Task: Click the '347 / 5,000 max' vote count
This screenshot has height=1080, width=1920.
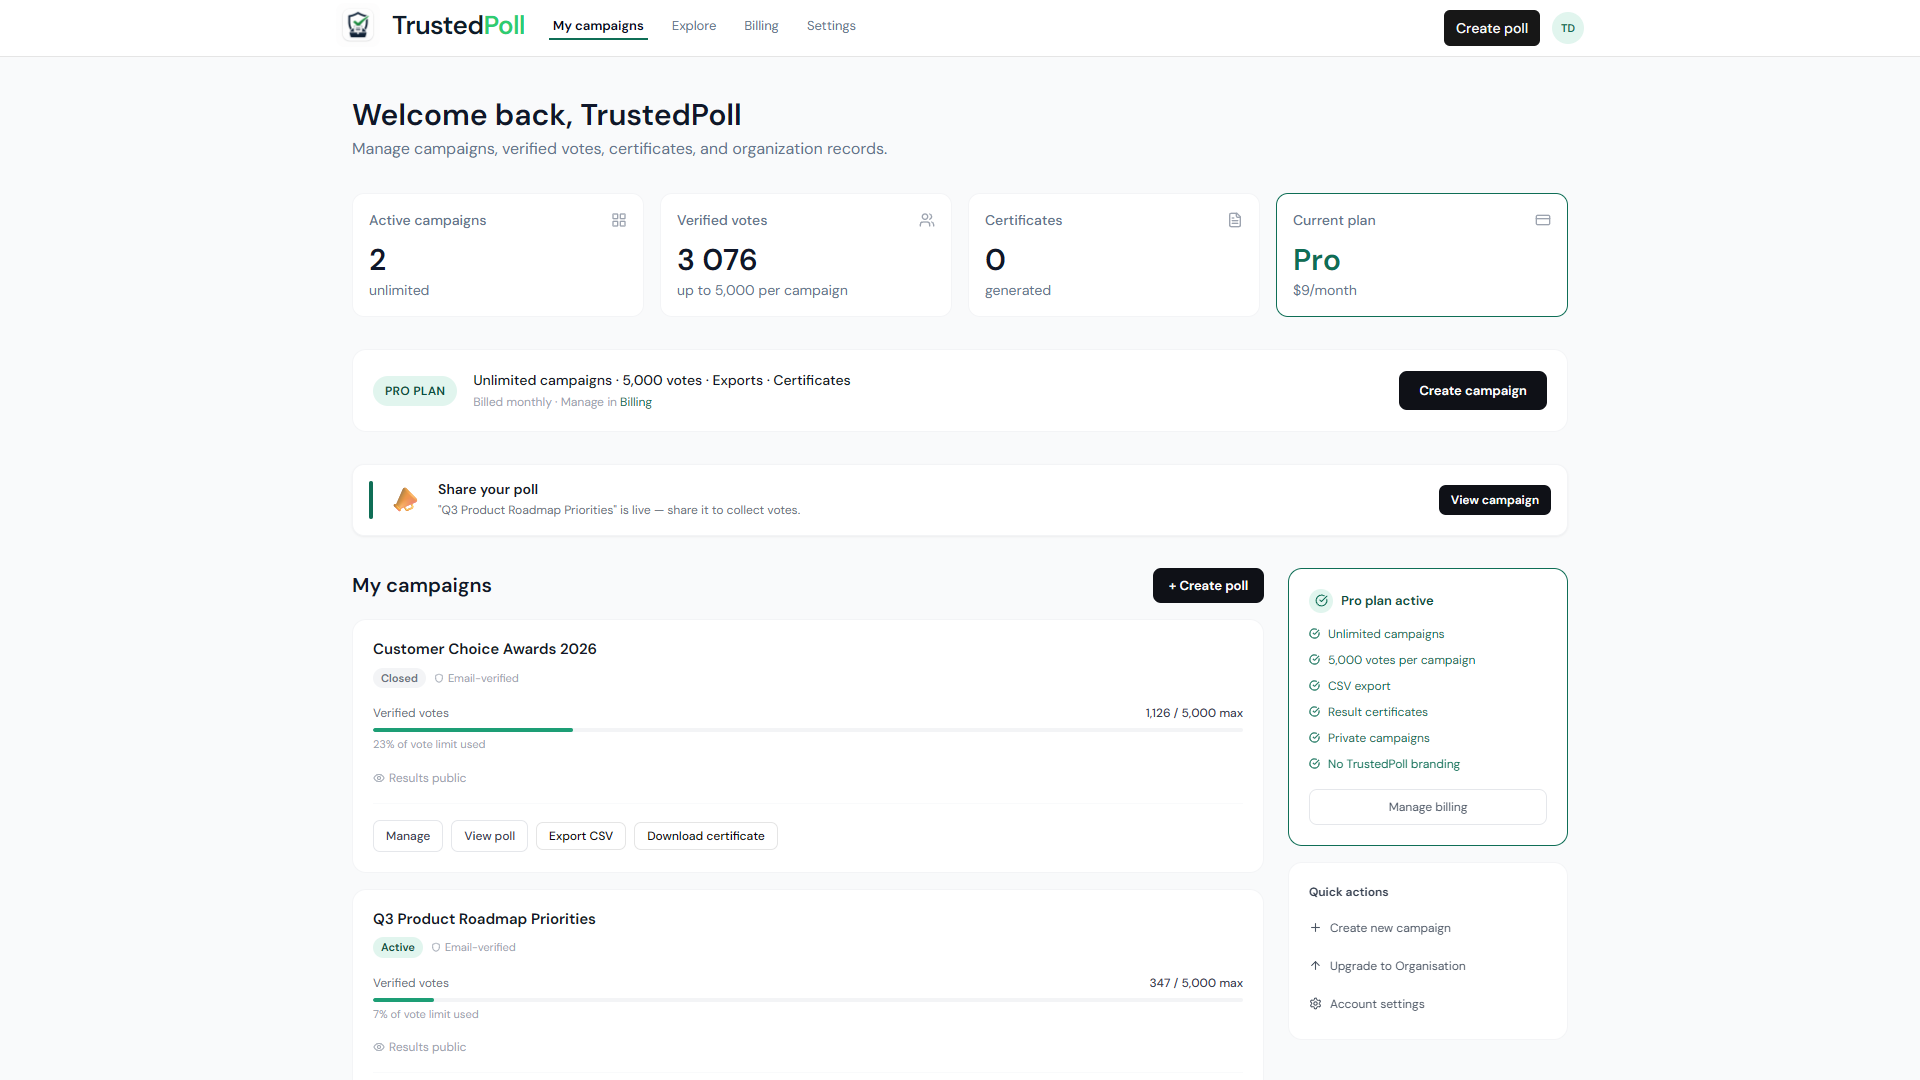Action: [x=1196, y=983]
